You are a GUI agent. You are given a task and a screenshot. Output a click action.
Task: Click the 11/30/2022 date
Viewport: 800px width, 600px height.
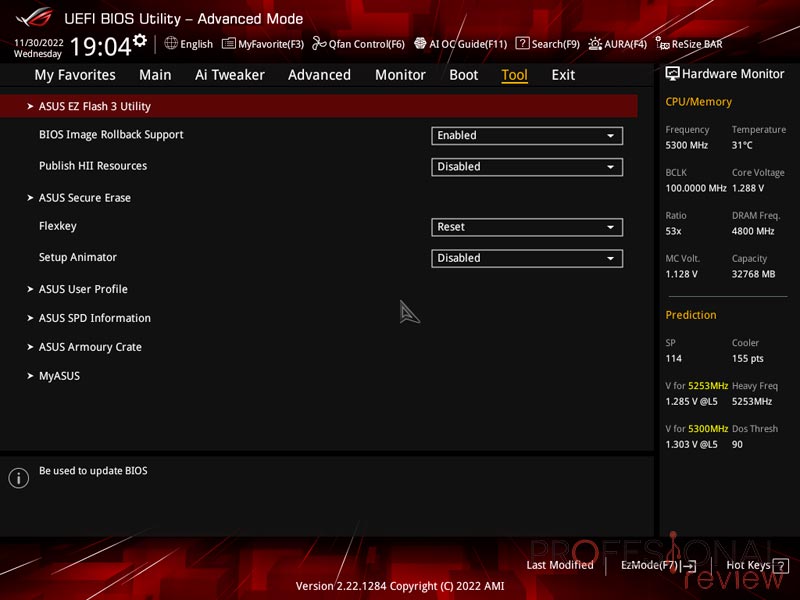click(x=39, y=43)
